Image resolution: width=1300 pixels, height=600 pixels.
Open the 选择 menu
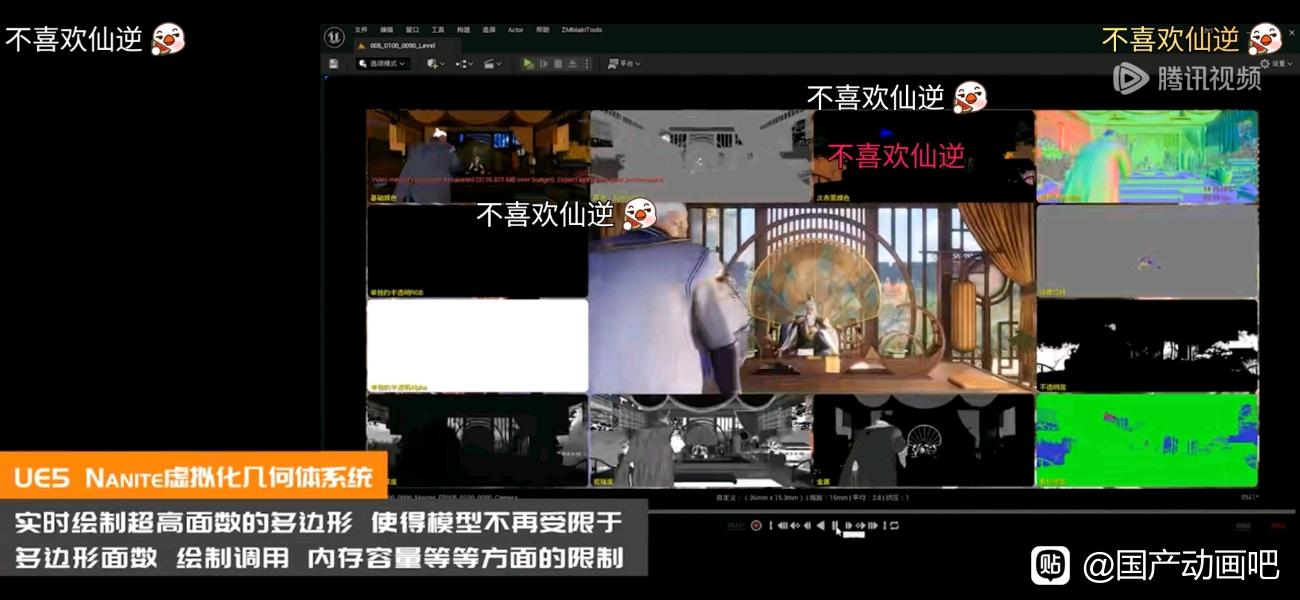(489, 30)
